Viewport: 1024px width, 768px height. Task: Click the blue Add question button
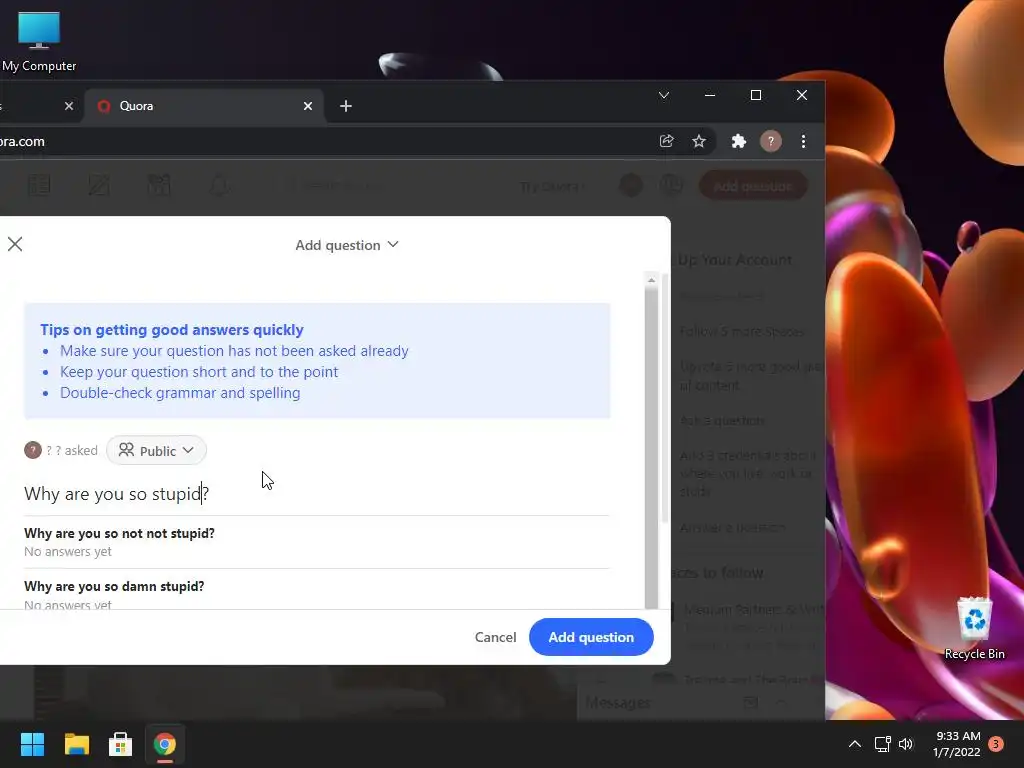point(591,637)
